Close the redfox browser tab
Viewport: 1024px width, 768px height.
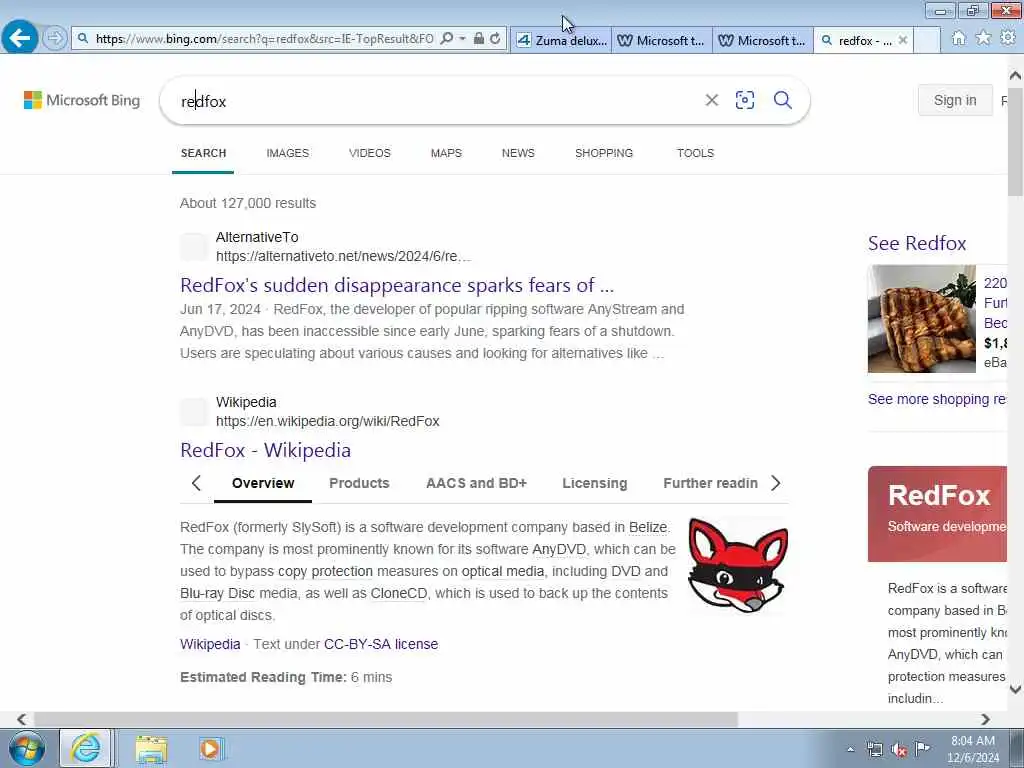click(903, 40)
